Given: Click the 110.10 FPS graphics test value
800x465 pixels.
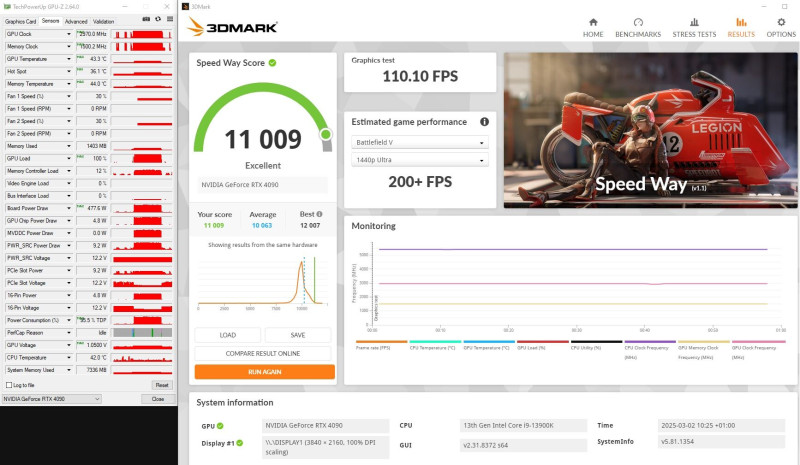Looking at the screenshot, I should (420, 77).
